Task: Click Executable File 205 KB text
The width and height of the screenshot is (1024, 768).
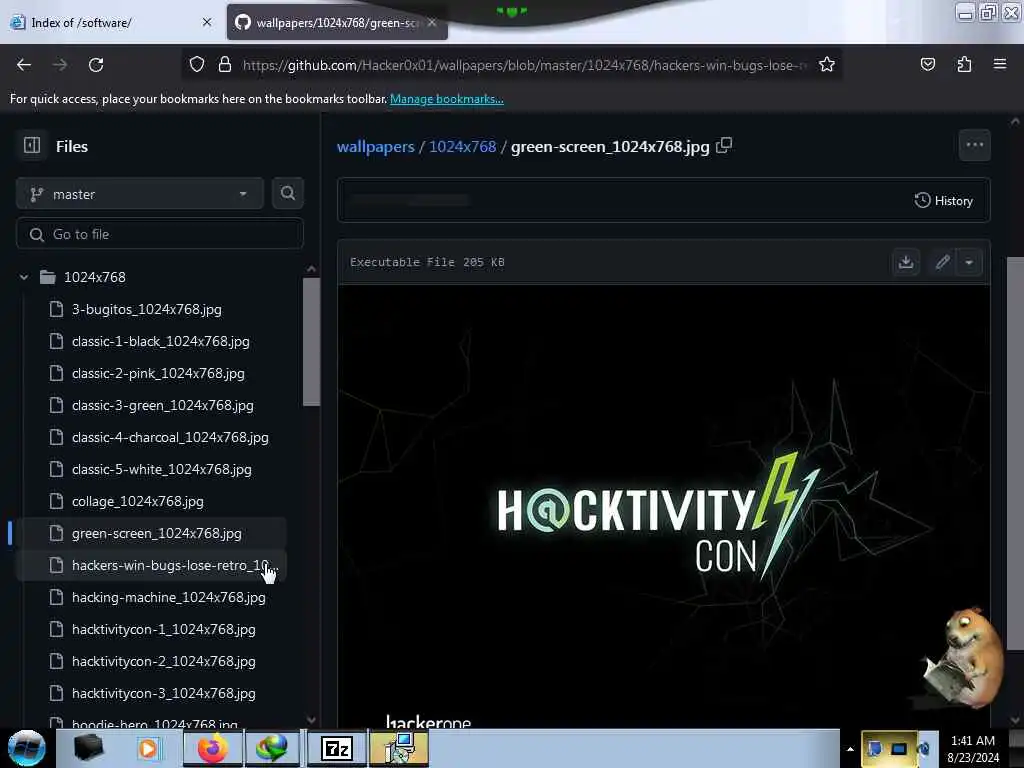Action: click(x=427, y=262)
